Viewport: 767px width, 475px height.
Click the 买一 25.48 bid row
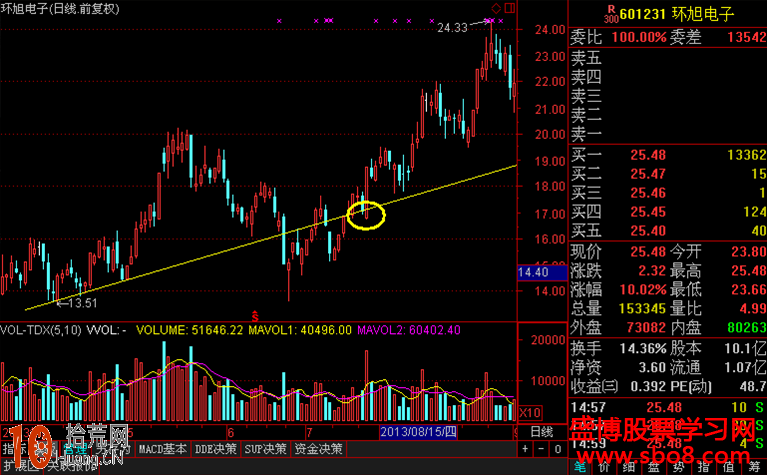tap(668, 155)
